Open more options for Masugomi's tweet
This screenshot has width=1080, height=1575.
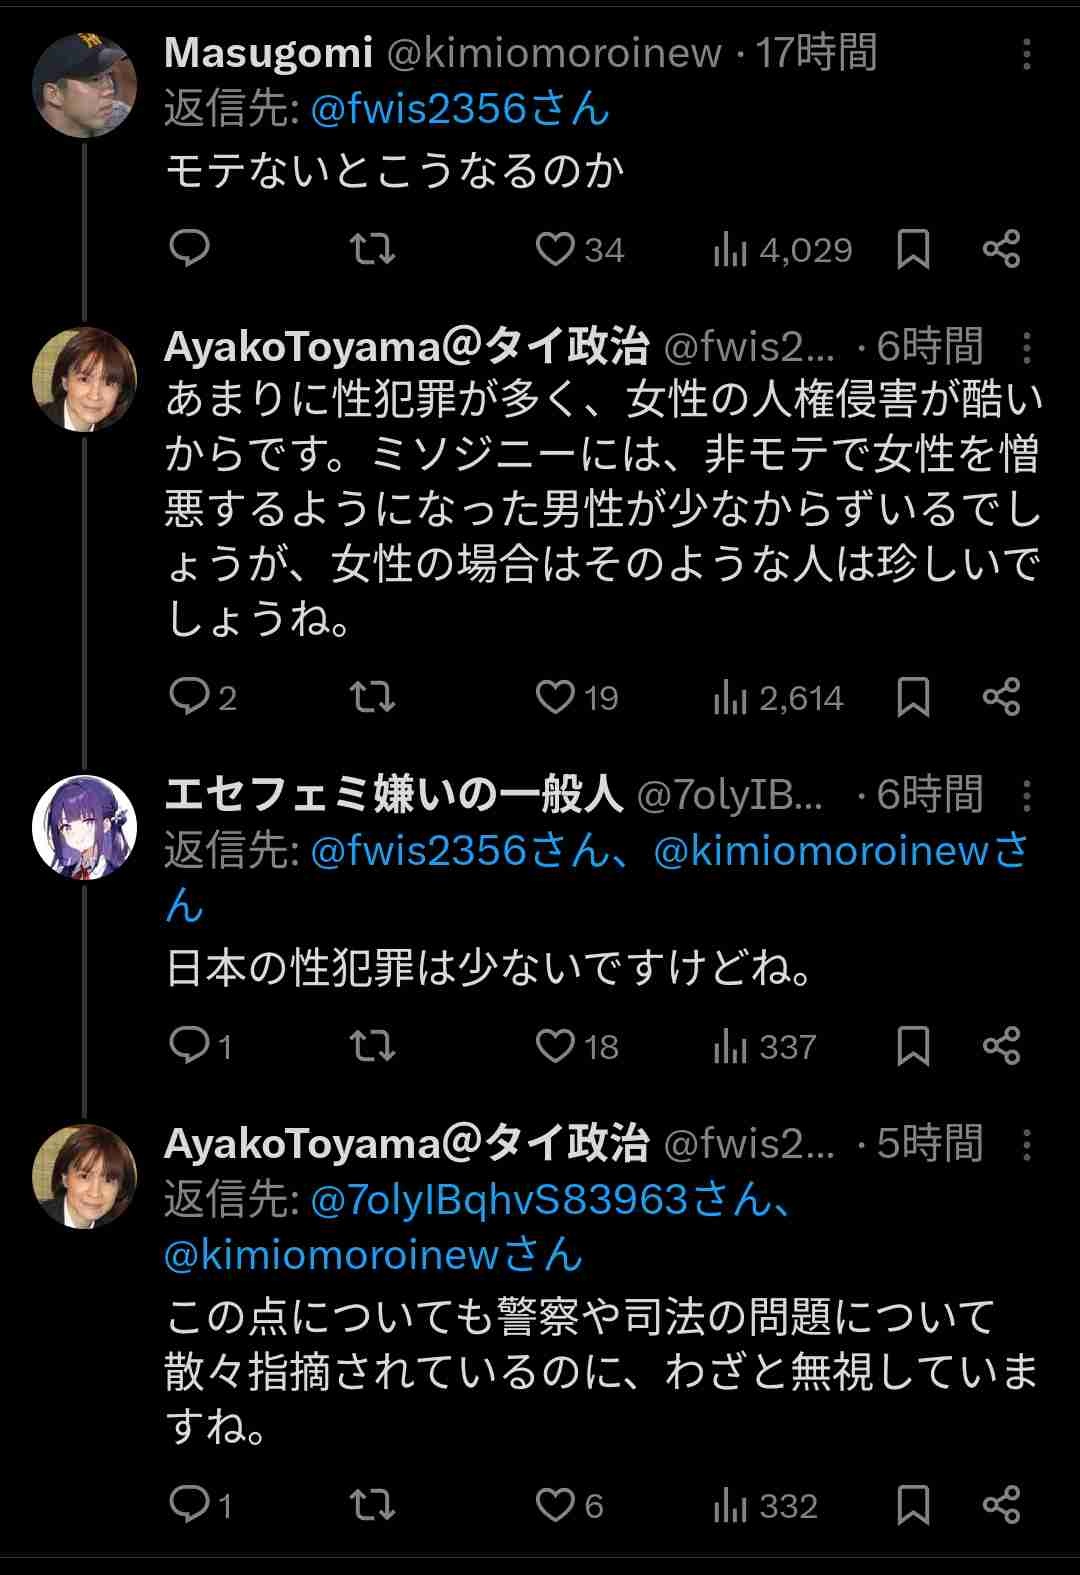(x=1026, y=55)
